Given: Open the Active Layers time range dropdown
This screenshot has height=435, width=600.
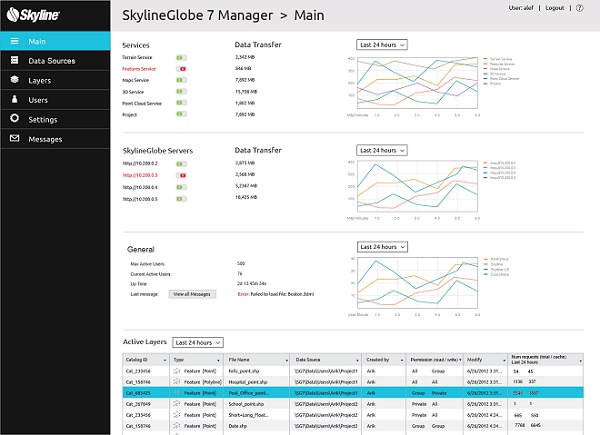Looking at the screenshot, I should coord(197,342).
